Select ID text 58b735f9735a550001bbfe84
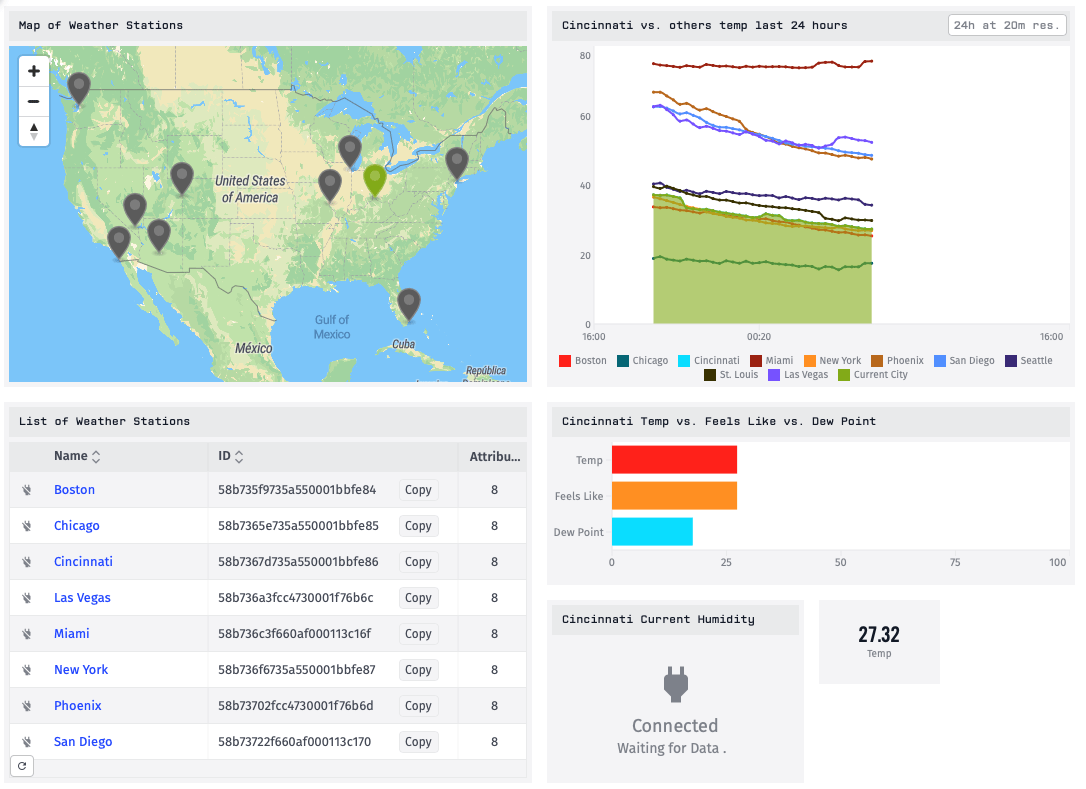 tap(297, 490)
